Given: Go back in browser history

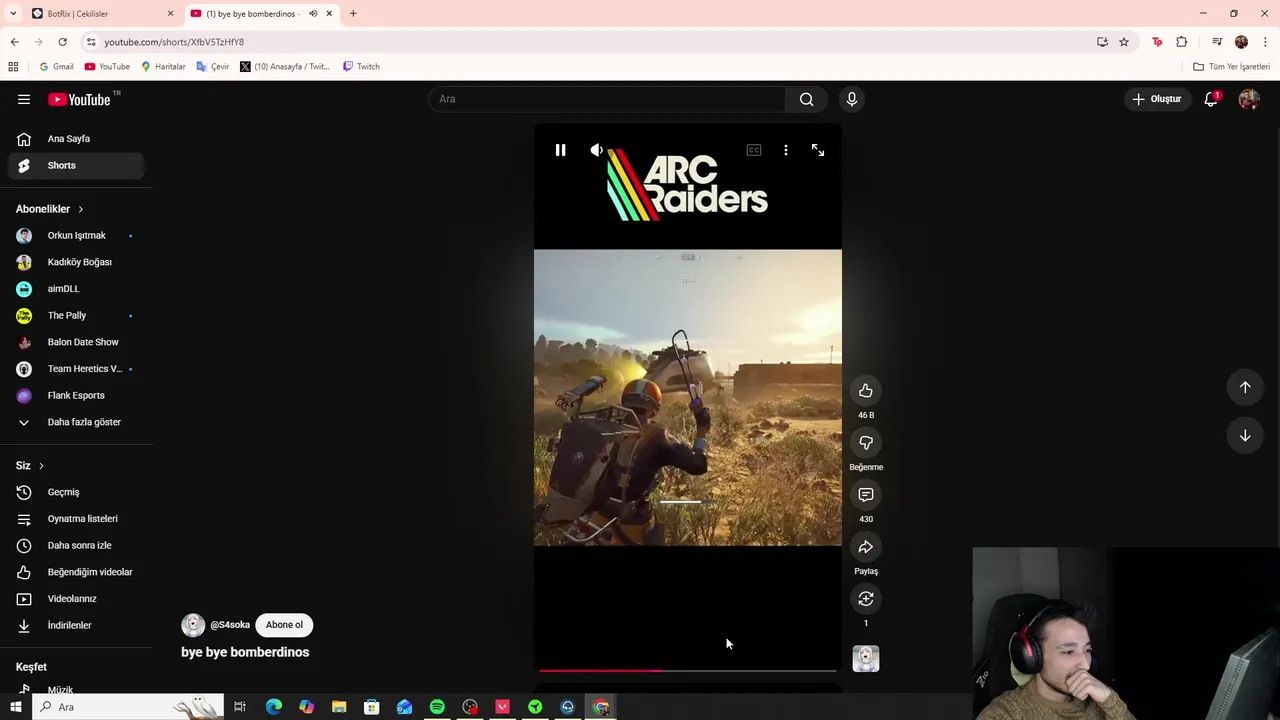Looking at the screenshot, I should pos(14,42).
